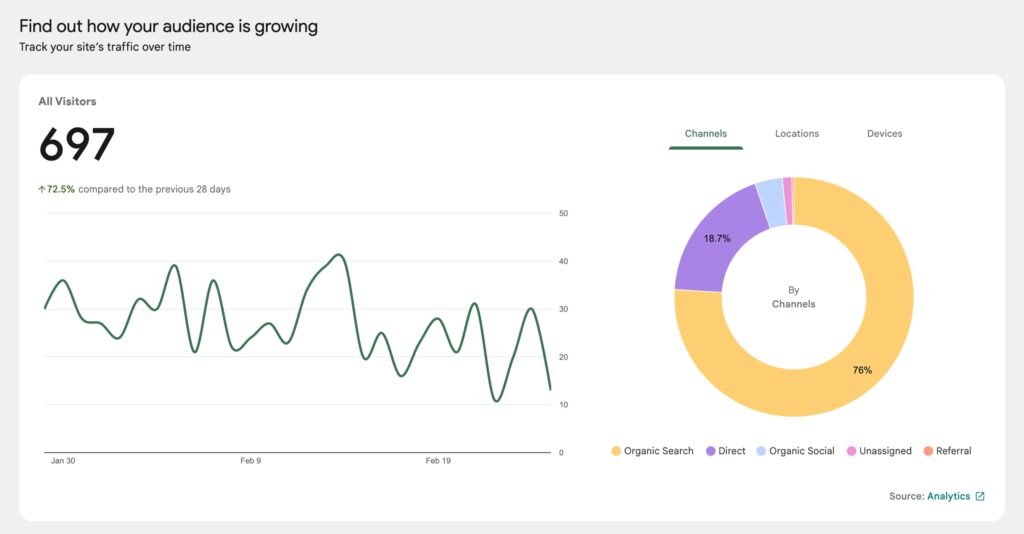Switch to the Locations tab

(x=796, y=133)
